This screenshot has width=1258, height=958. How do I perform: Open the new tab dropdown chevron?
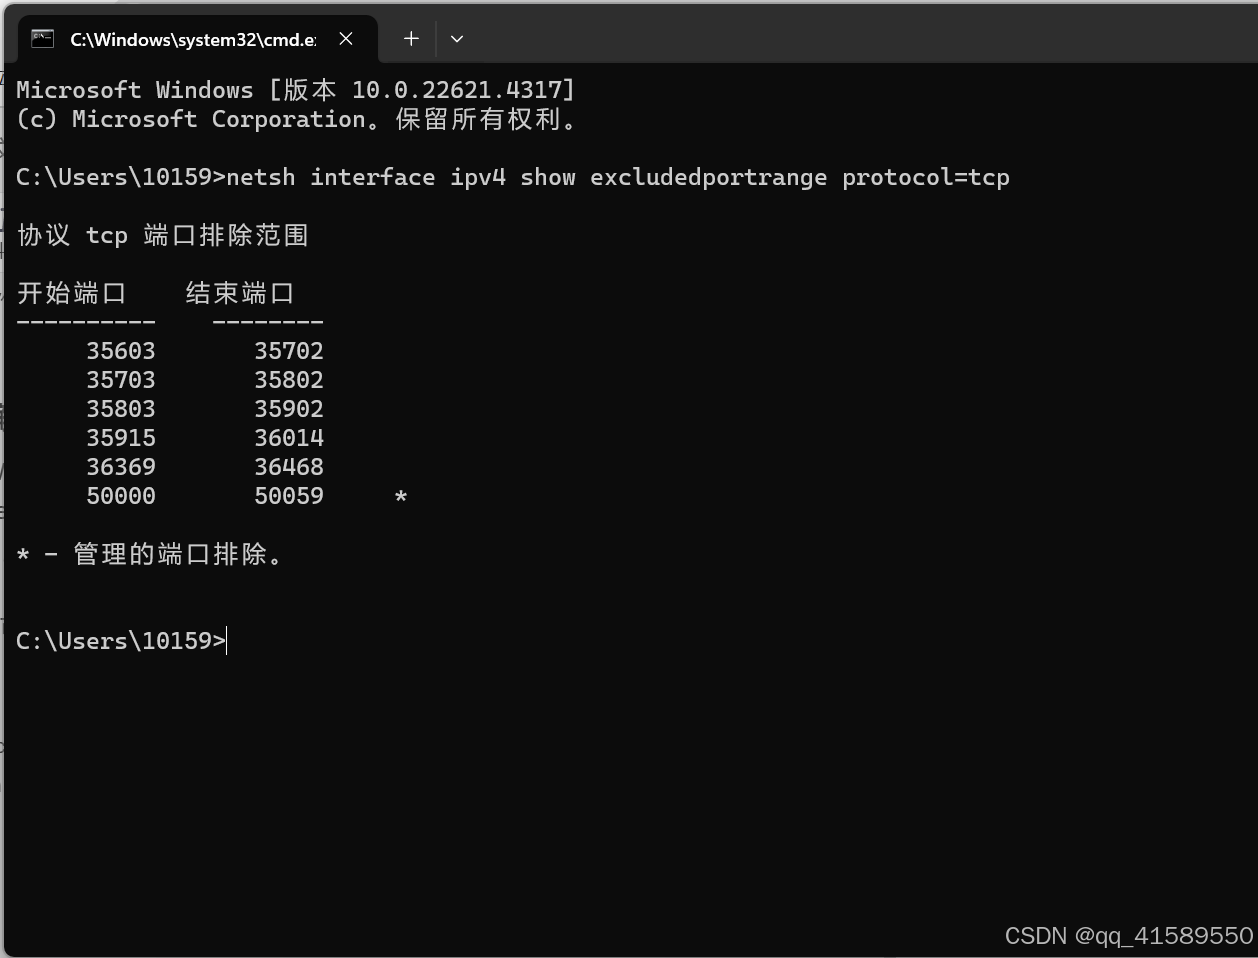point(456,38)
